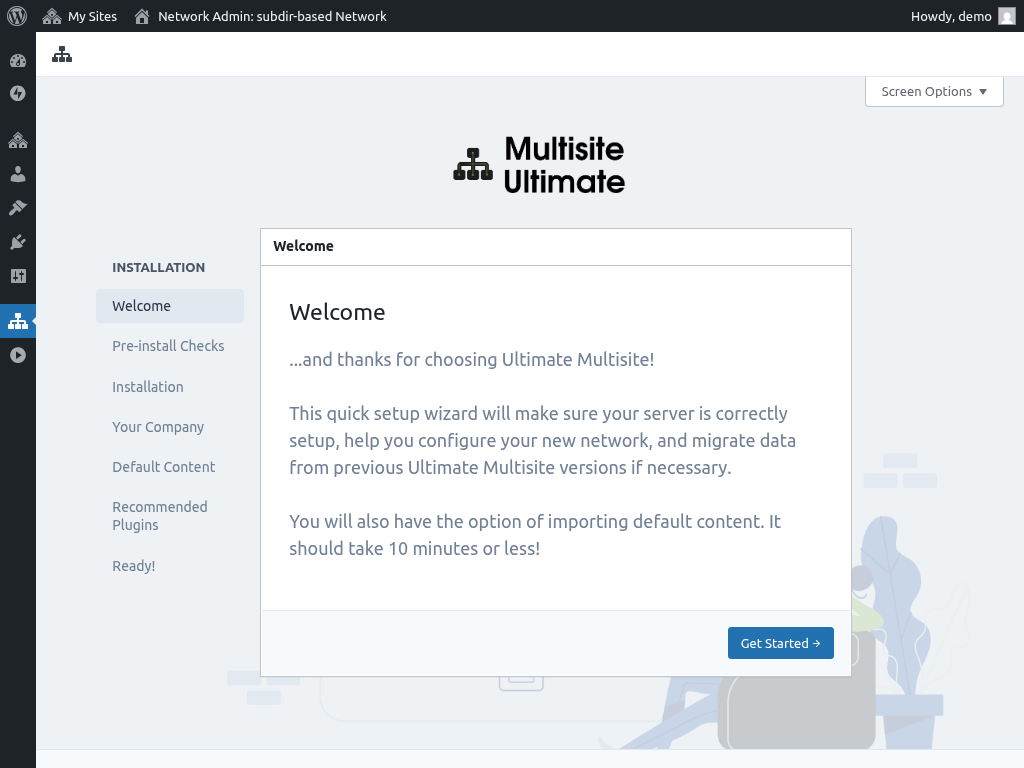Viewport: 1024px width, 768px height.
Task: Click the My Sites houses icon
Action: tap(52, 16)
